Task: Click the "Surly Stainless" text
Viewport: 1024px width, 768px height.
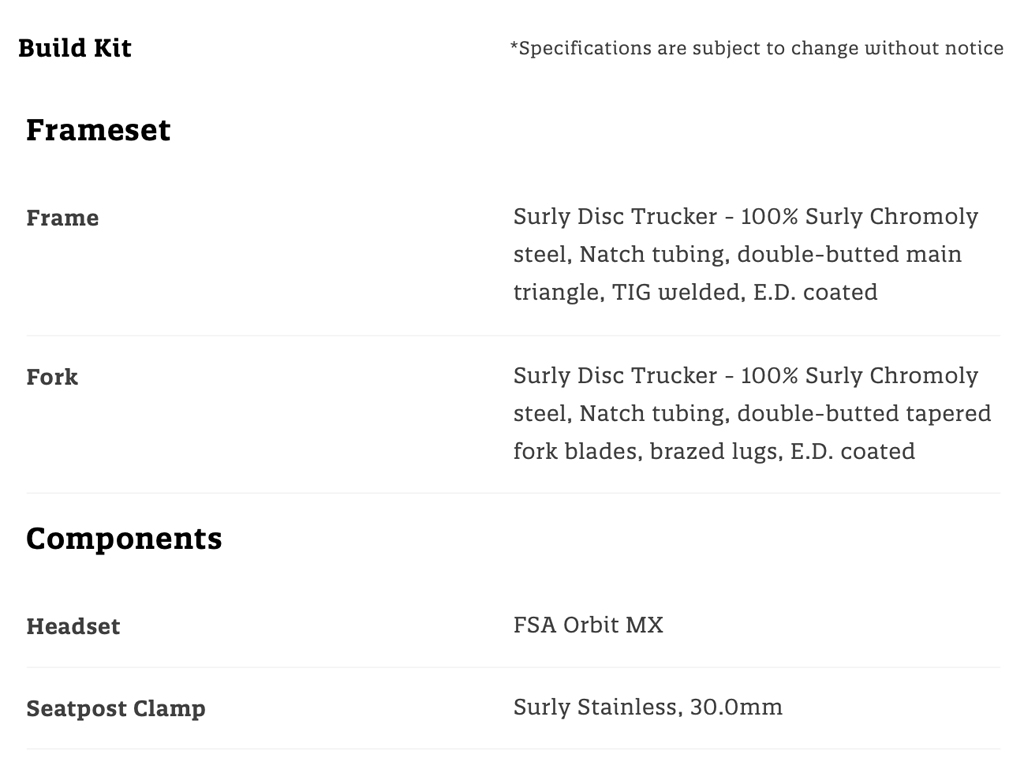Action: (x=595, y=708)
